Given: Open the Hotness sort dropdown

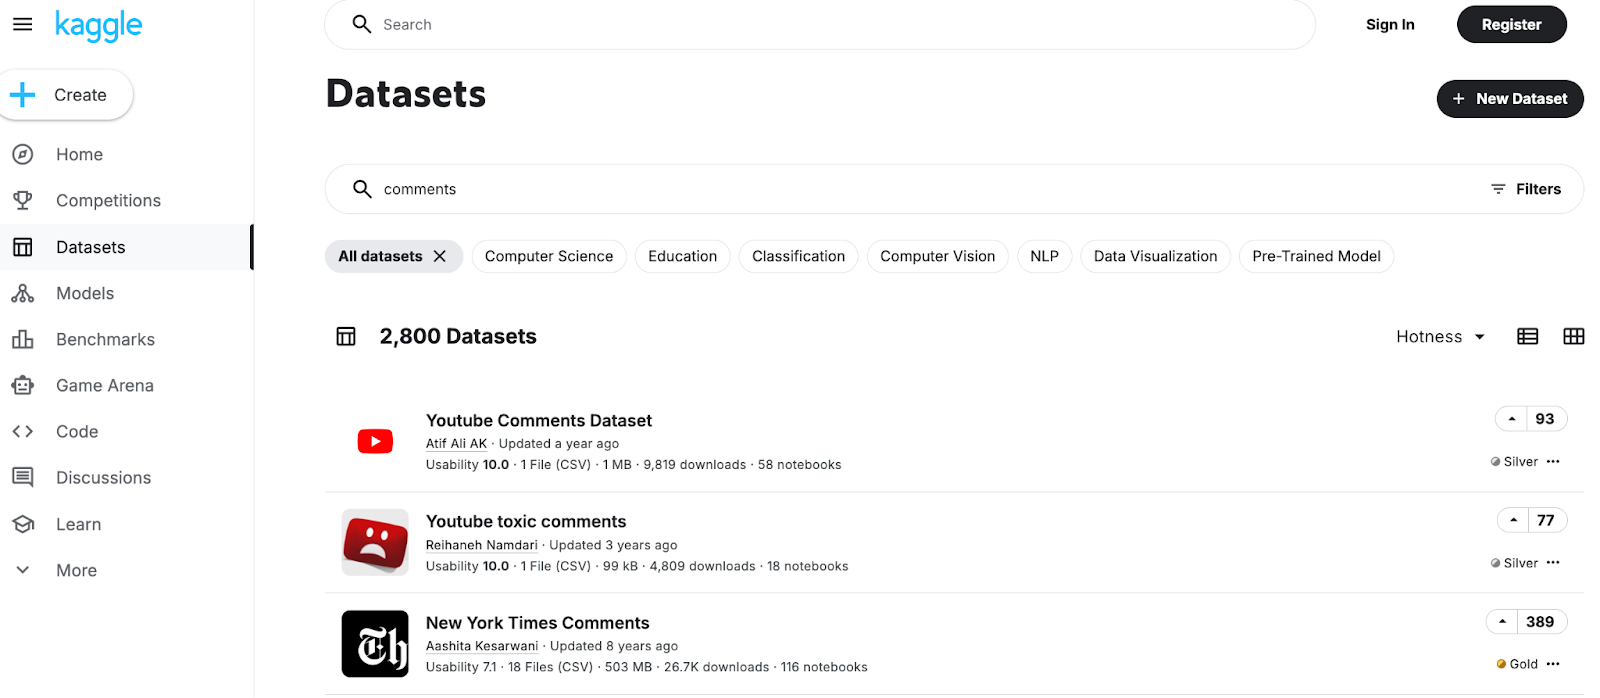Looking at the screenshot, I should (1441, 337).
